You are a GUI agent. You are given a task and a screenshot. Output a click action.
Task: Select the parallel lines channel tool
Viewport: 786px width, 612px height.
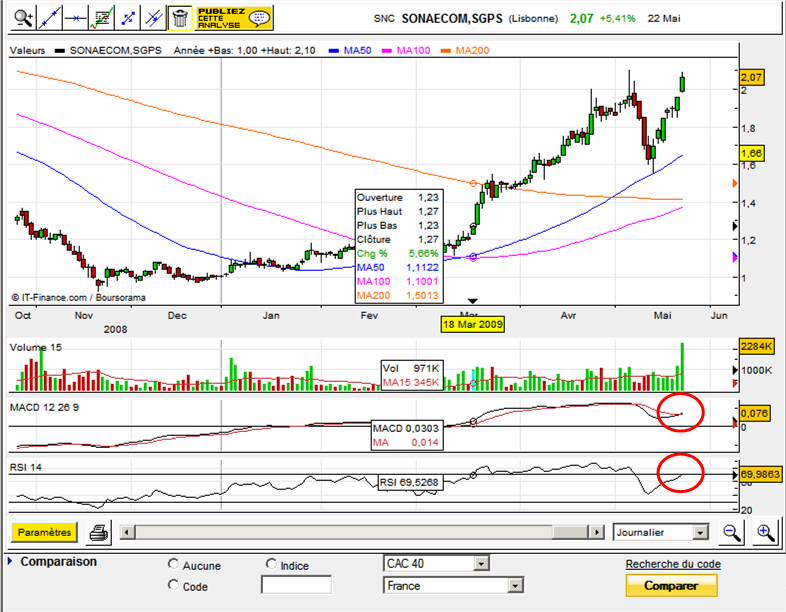pos(153,19)
